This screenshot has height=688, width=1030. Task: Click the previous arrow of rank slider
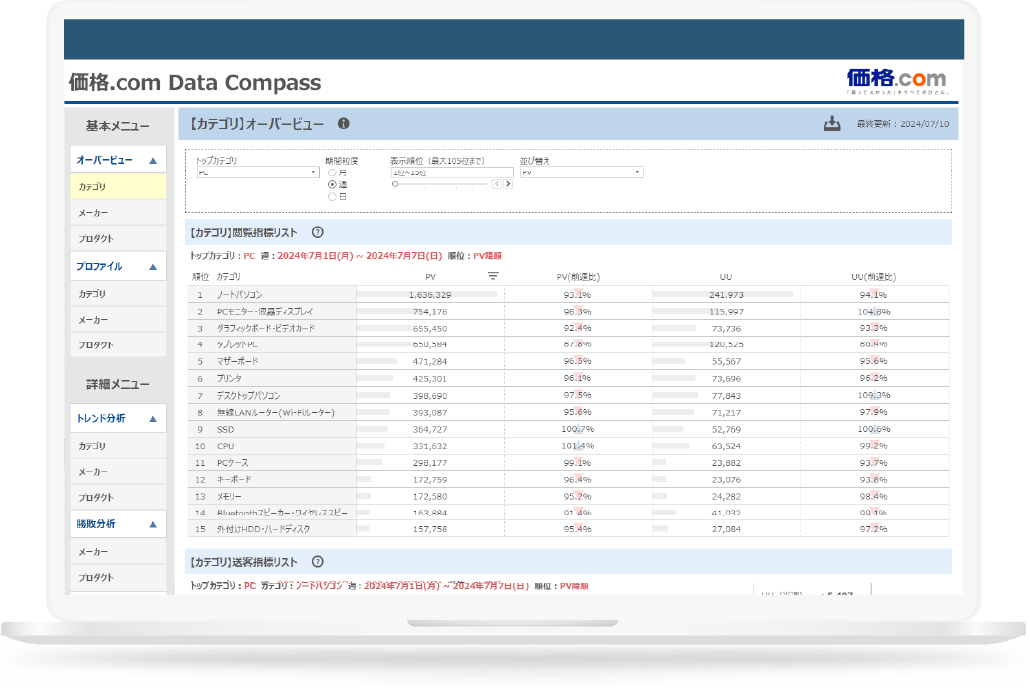[496, 184]
